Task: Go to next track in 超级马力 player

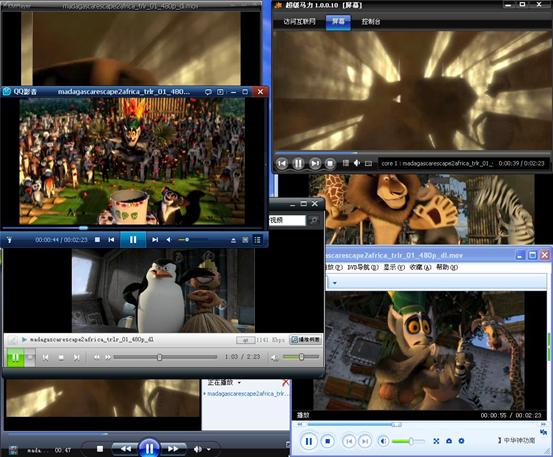Action: tap(315, 163)
